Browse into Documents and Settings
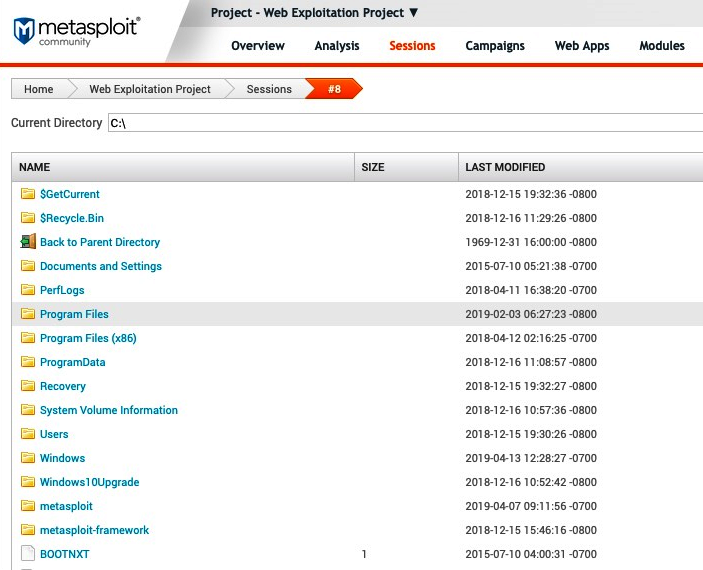The image size is (703, 570). 101,266
